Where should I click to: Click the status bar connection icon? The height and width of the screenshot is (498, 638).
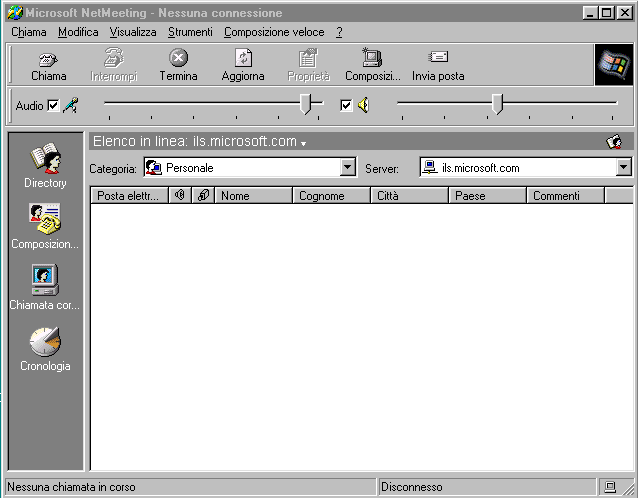(610, 487)
